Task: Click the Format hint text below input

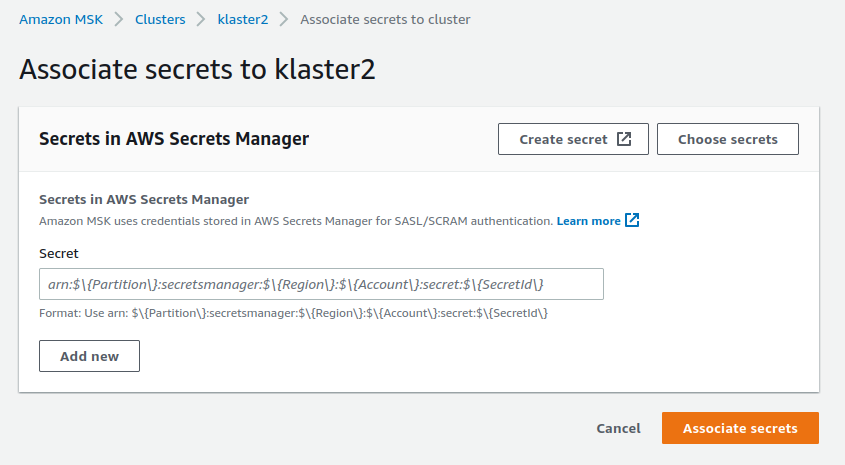Action: (294, 313)
